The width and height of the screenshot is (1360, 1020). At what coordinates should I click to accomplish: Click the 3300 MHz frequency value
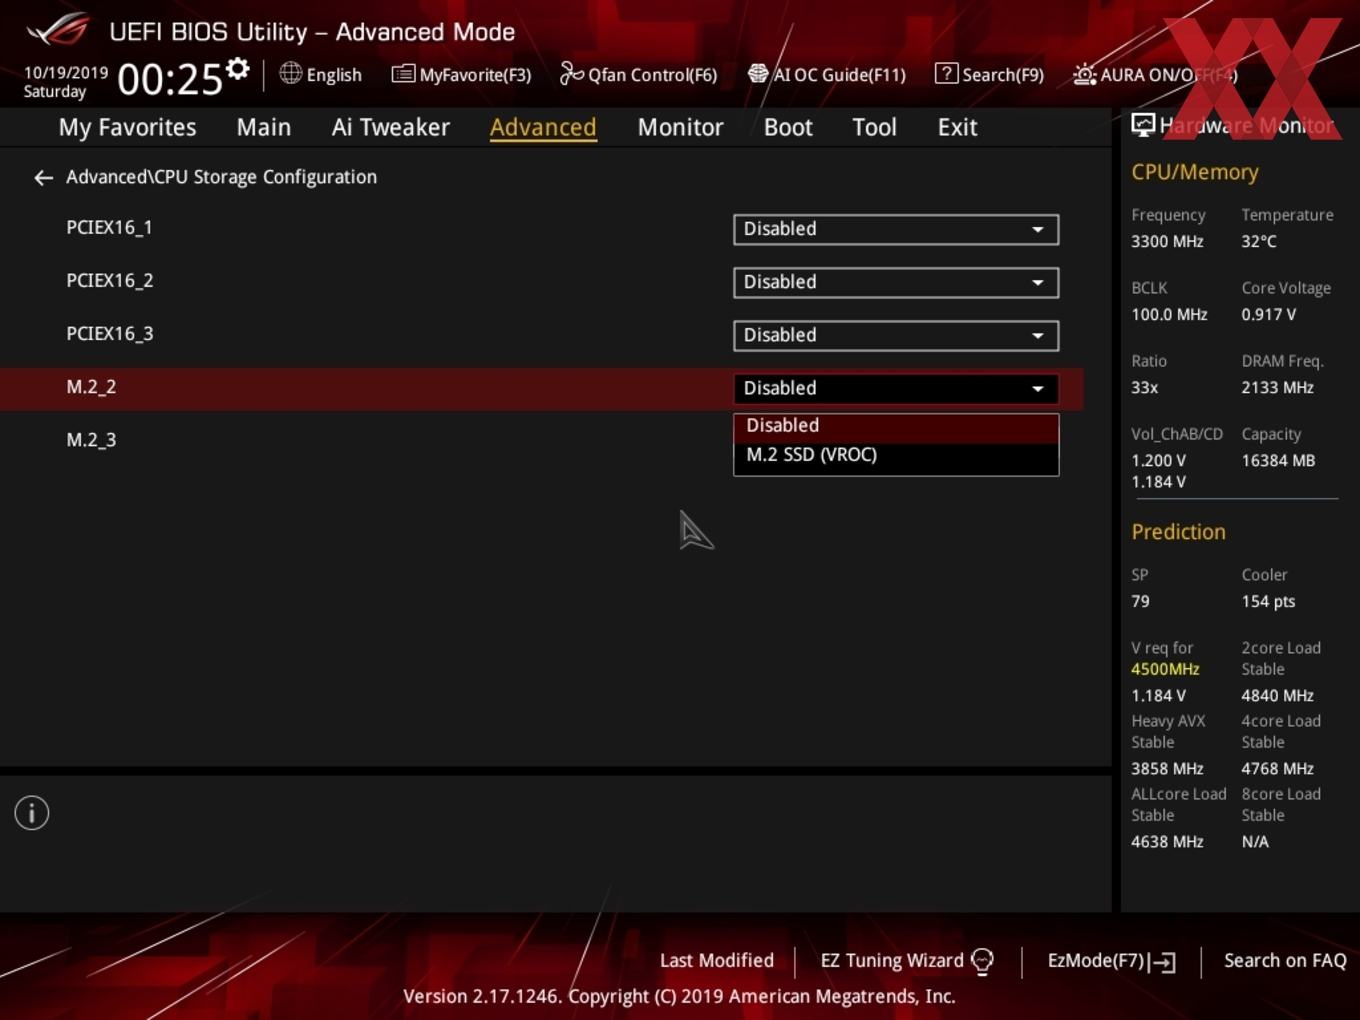(1167, 242)
